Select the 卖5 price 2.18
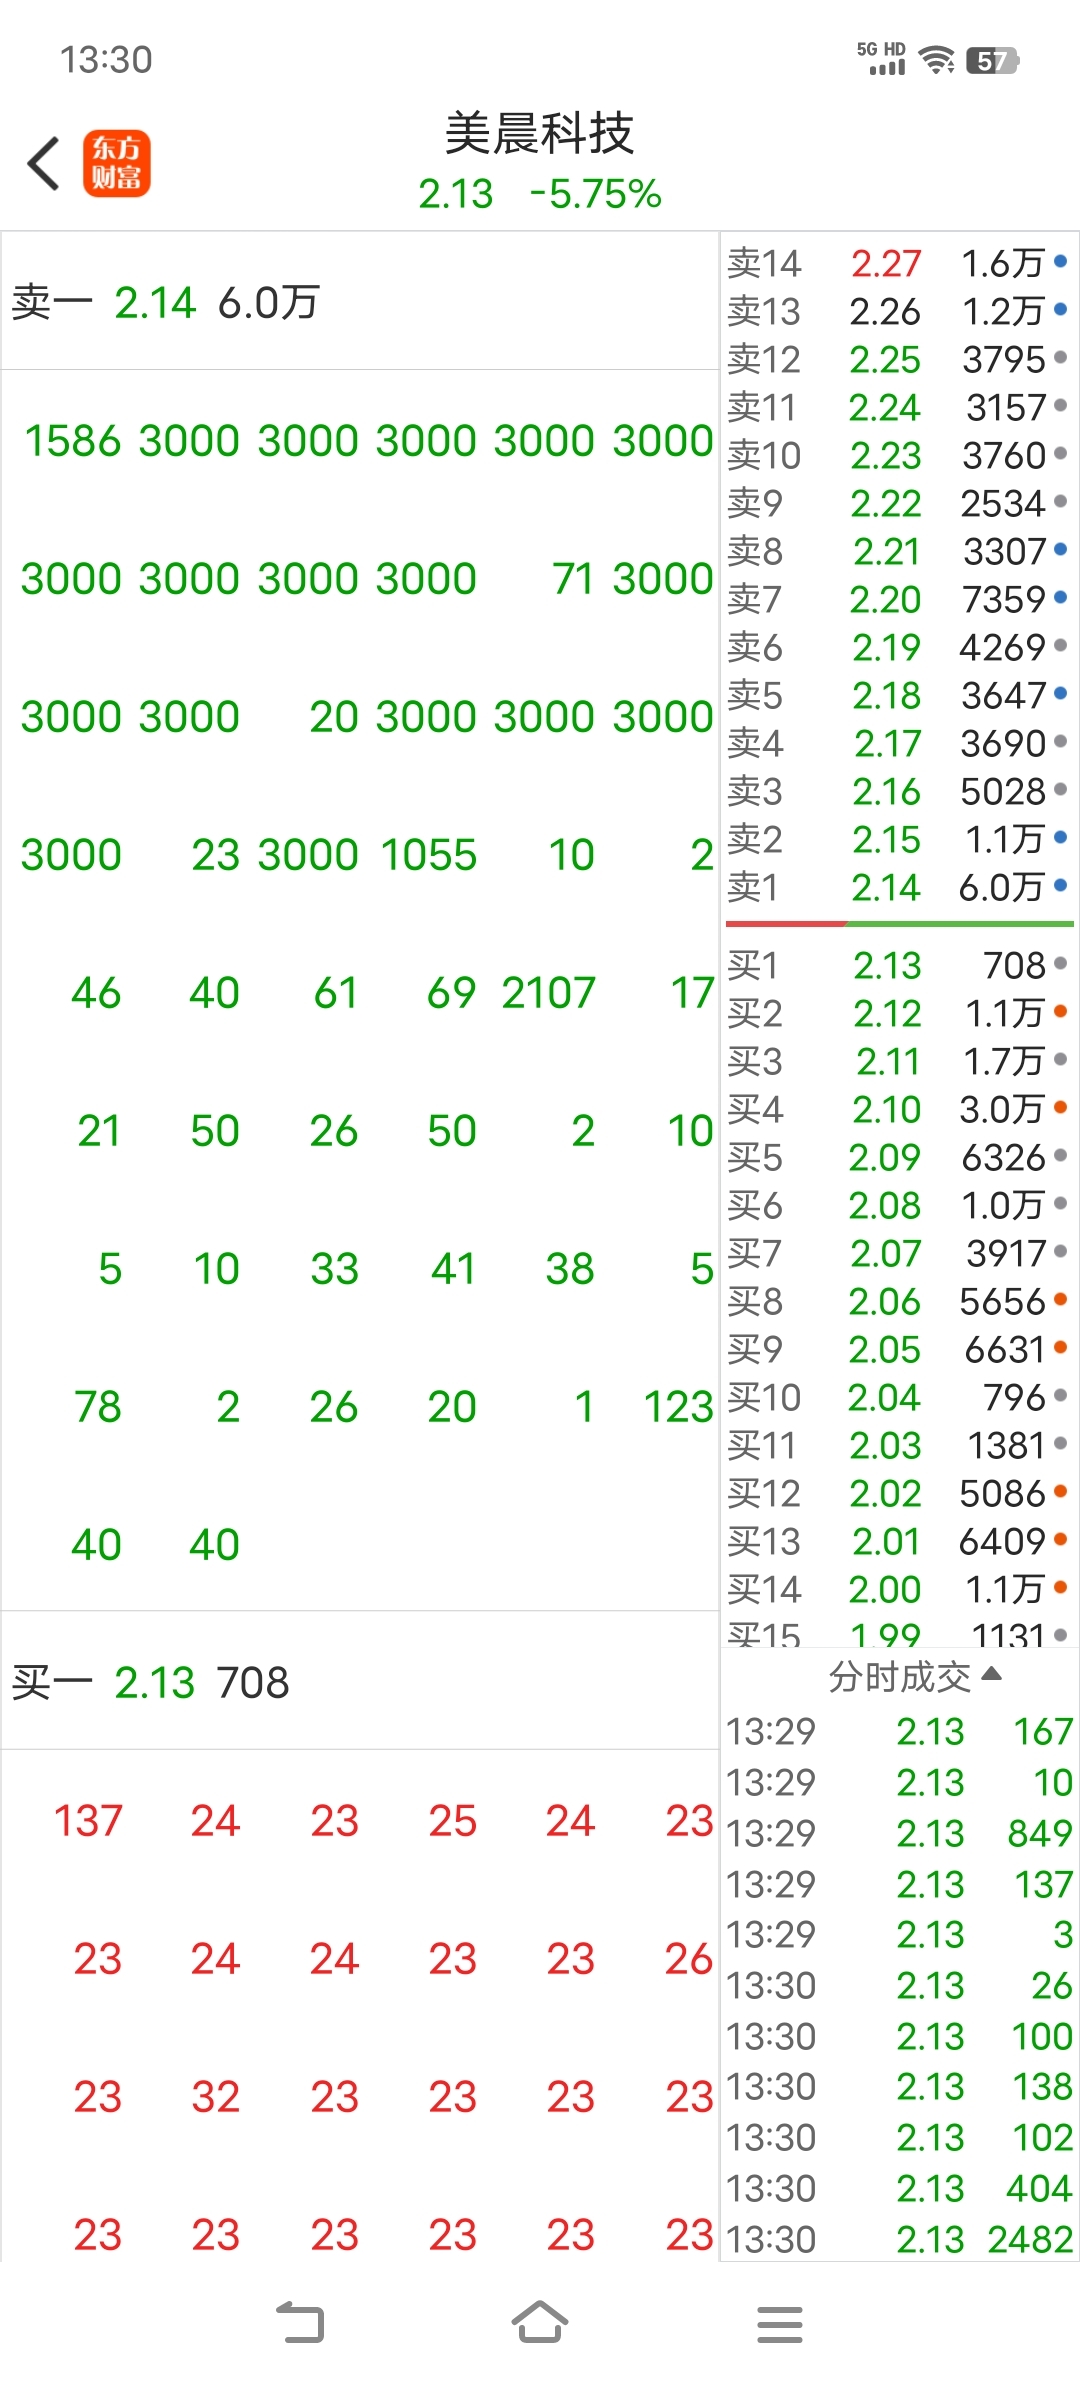 (x=886, y=696)
